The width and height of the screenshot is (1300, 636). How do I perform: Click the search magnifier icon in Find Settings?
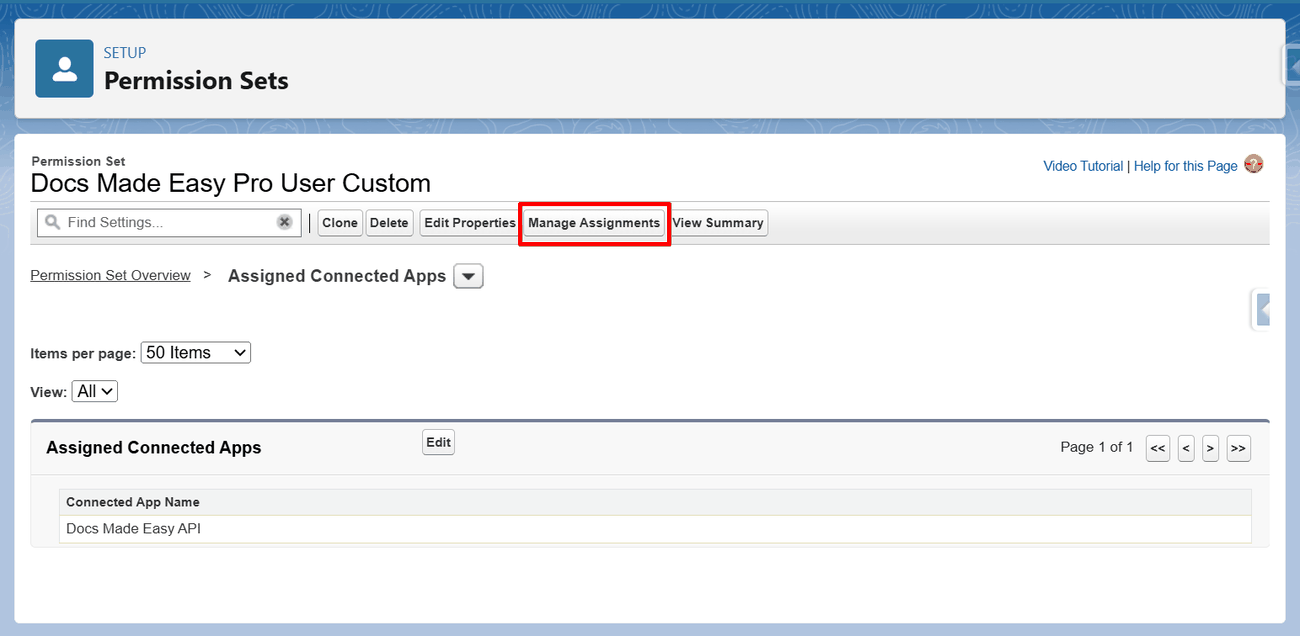point(53,222)
